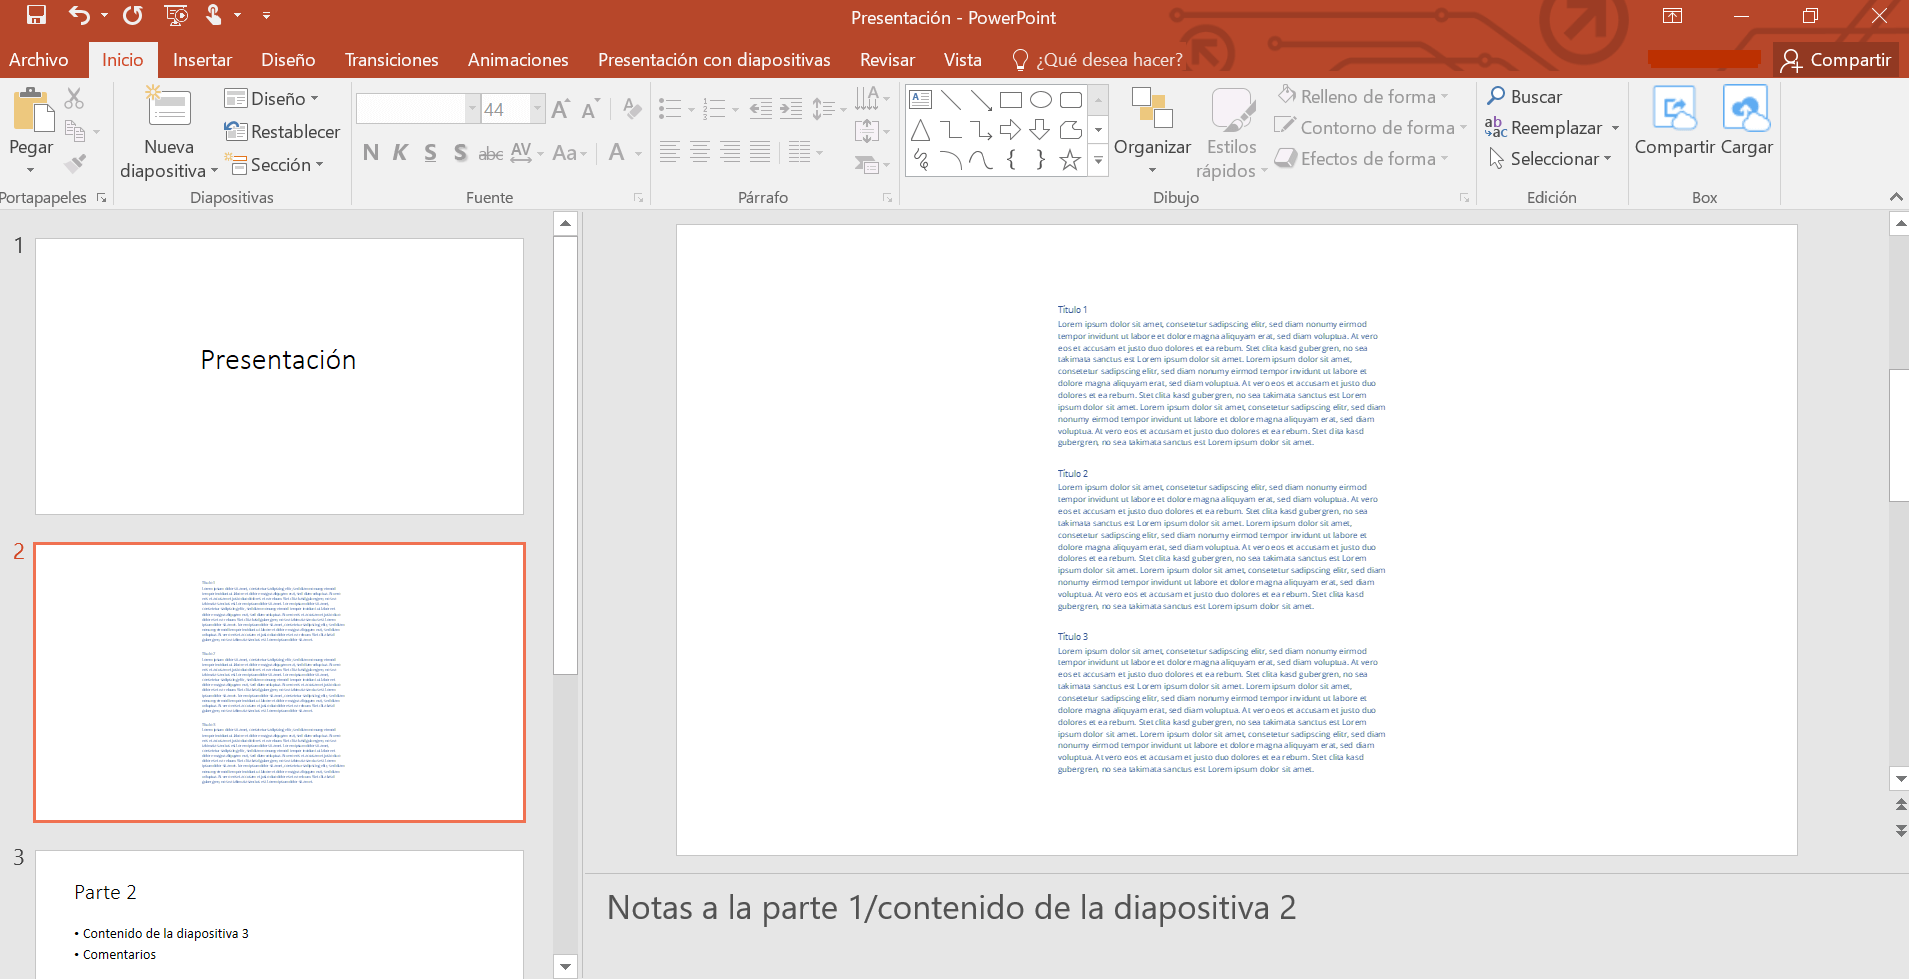Select the text box shape
Screen dimensions: 1909x979
click(x=921, y=100)
